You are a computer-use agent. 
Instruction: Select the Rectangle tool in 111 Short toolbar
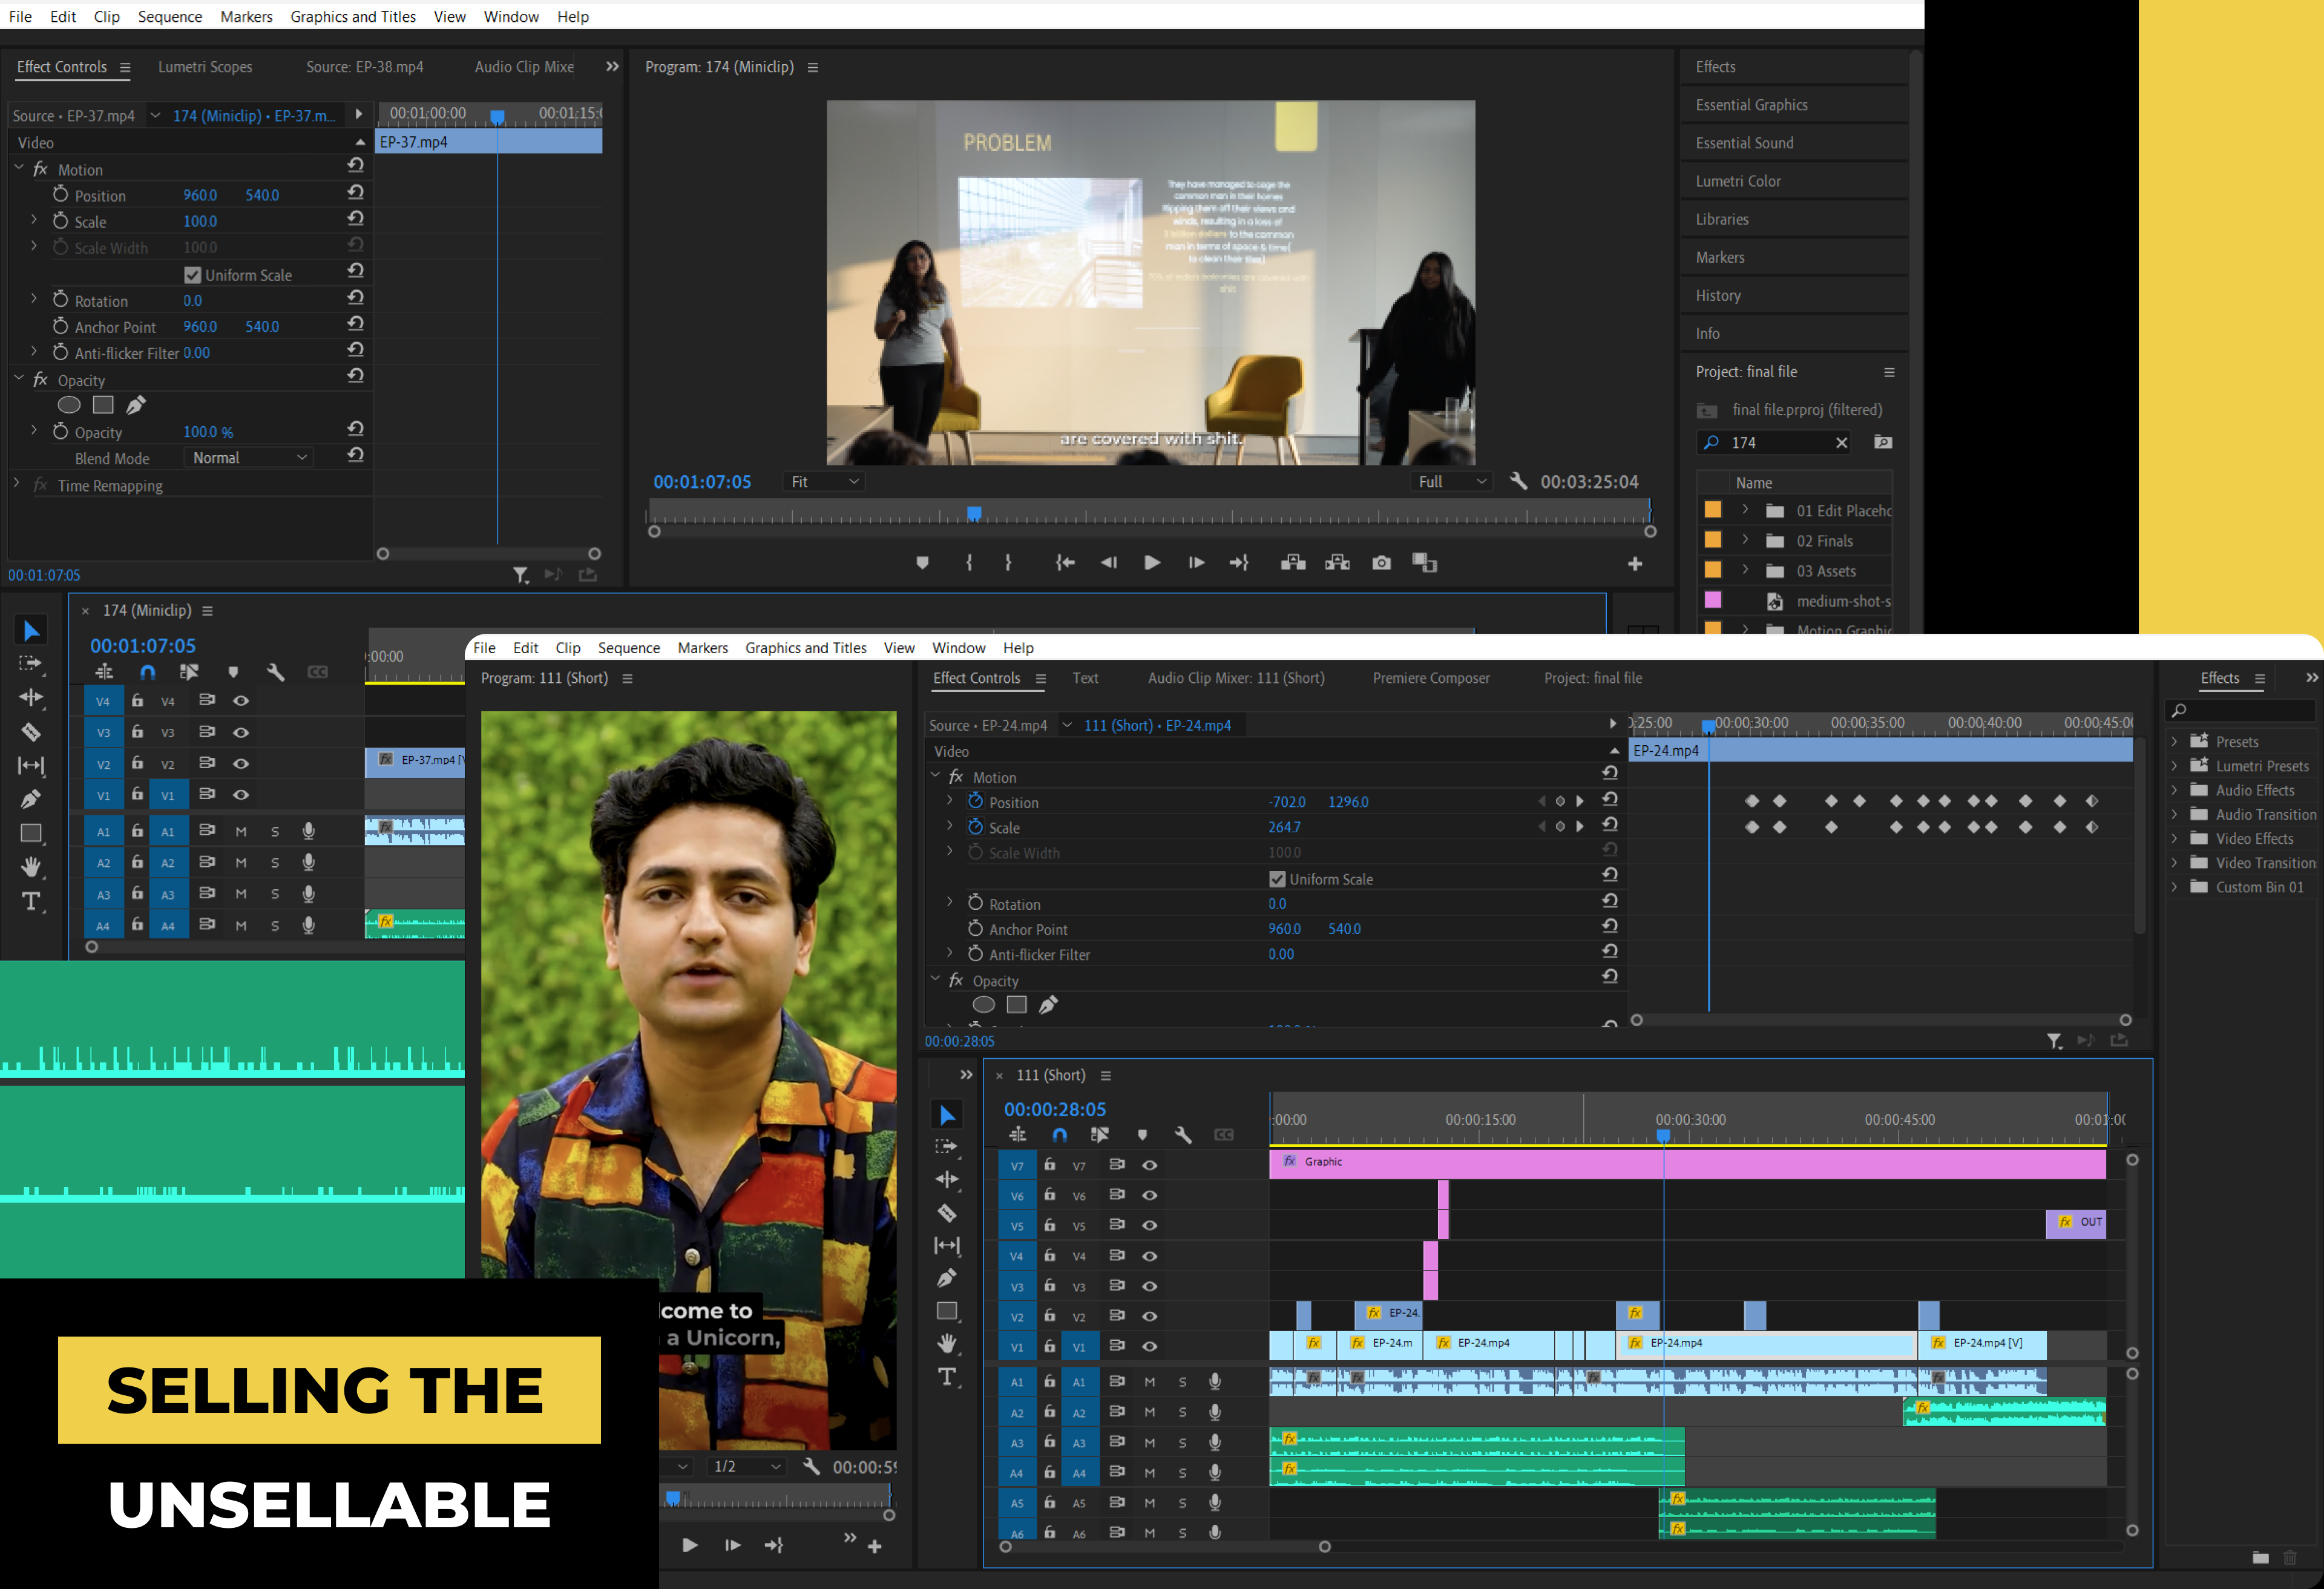tap(946, 1311)
